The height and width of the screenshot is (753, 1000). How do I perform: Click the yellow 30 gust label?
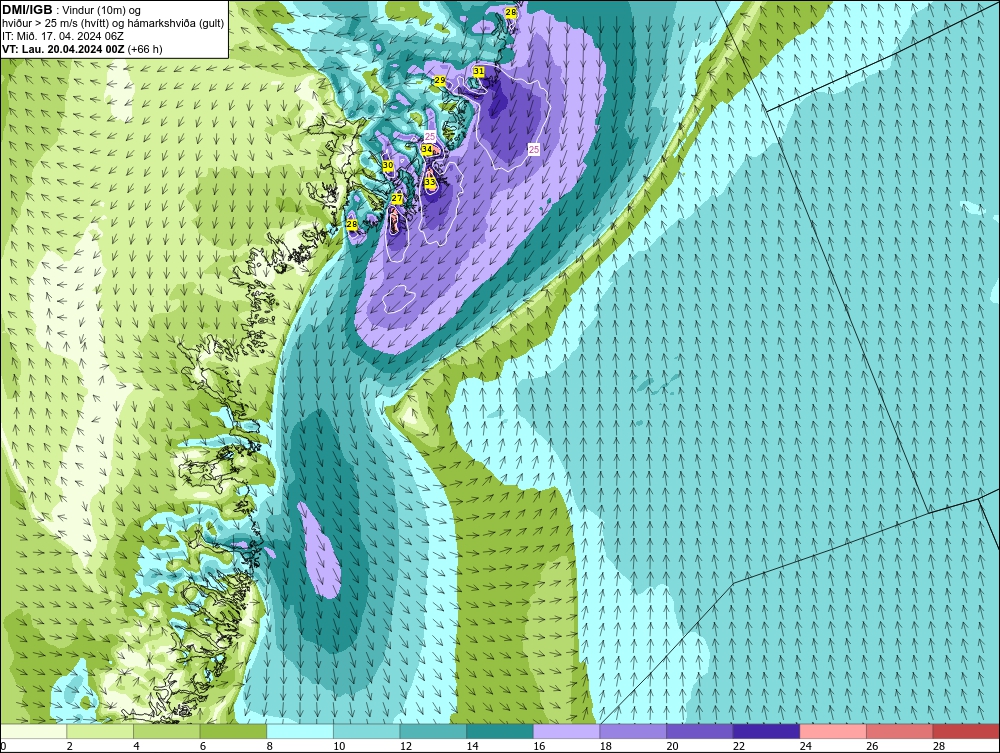coord(388,165)
